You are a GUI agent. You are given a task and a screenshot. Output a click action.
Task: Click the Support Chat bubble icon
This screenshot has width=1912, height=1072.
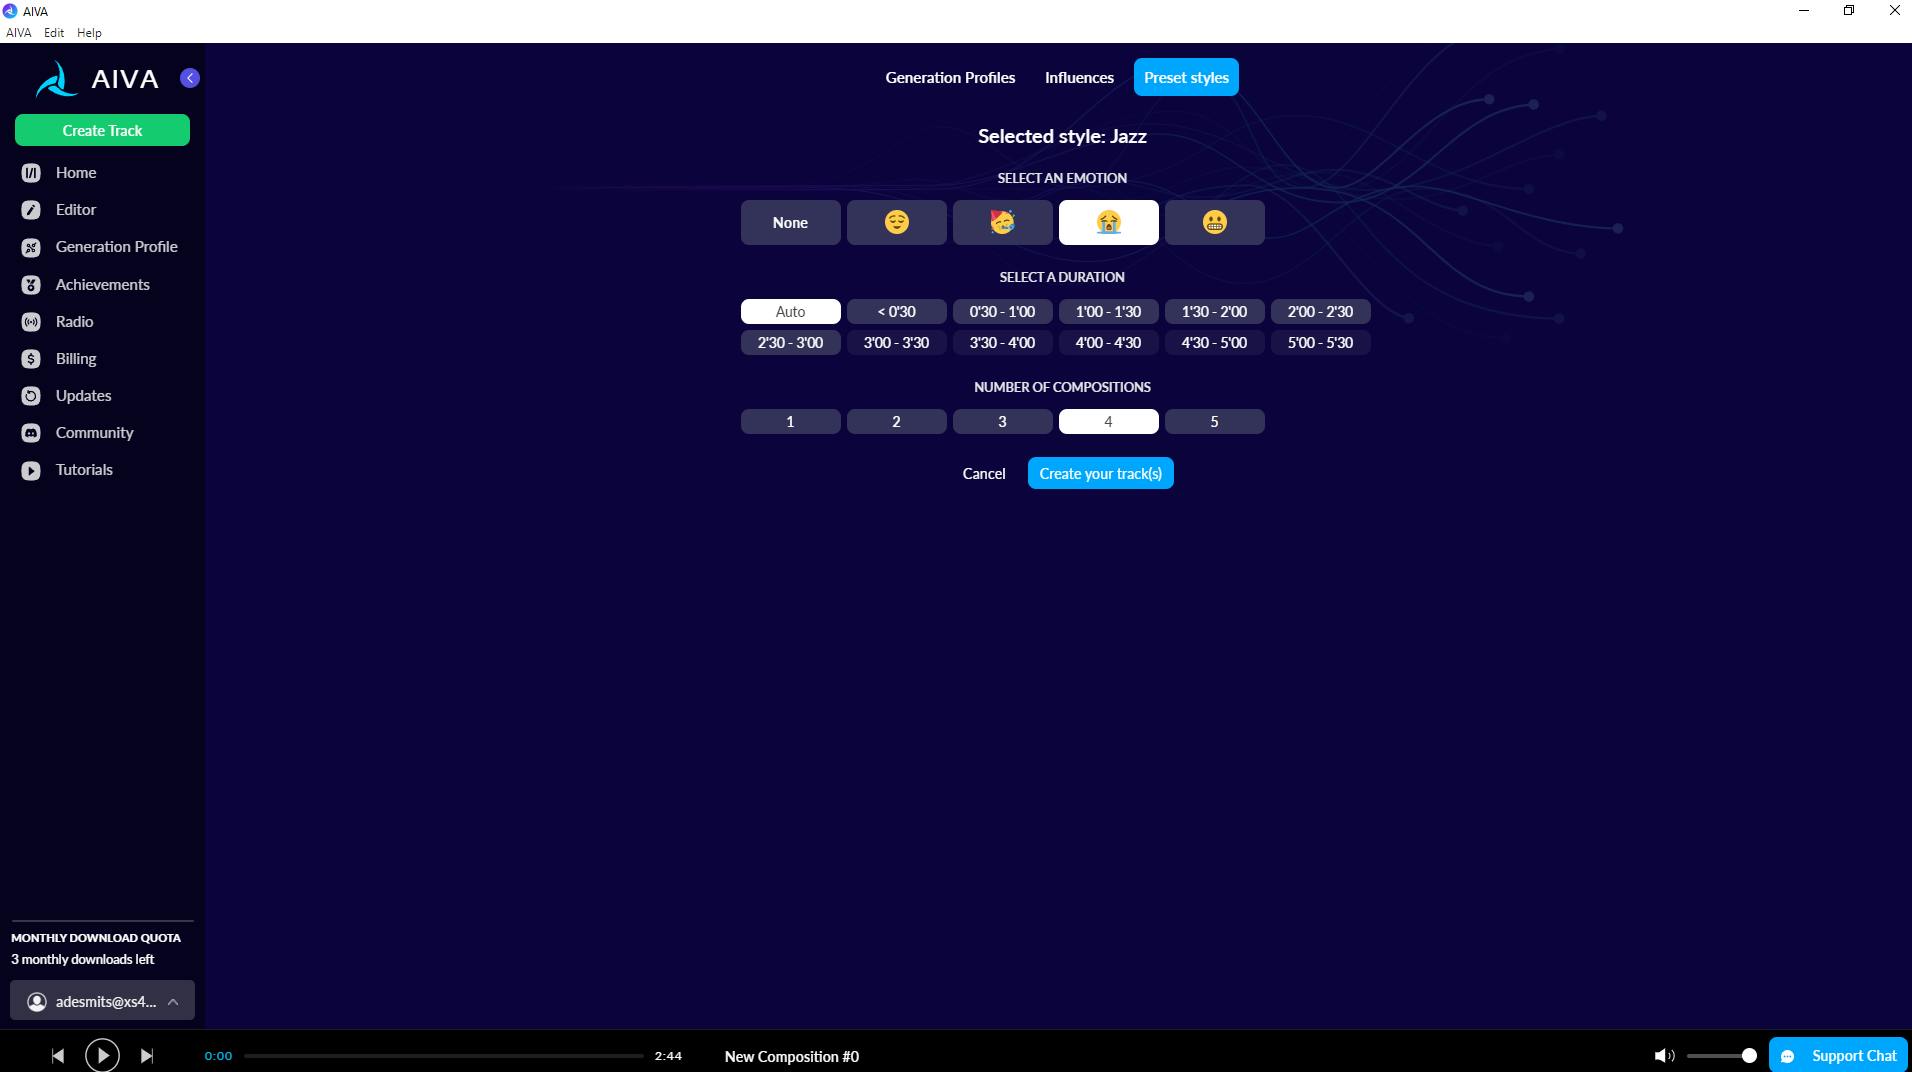click(1788, 1056)
